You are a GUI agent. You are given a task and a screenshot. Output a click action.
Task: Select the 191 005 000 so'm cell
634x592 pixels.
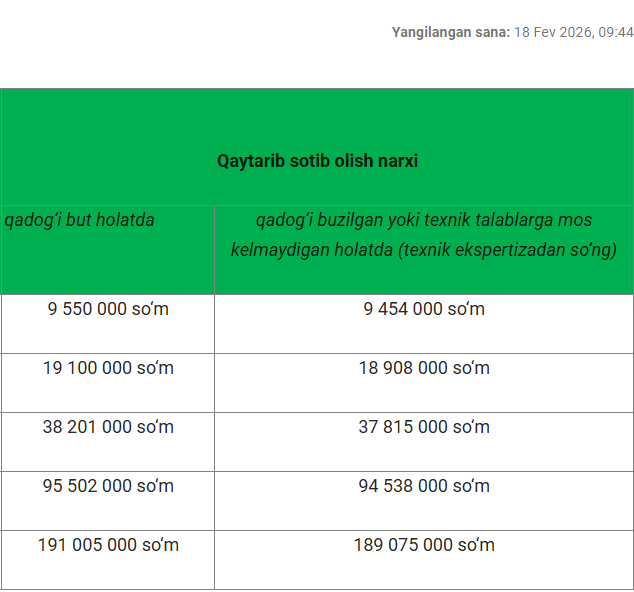point(108,545)
